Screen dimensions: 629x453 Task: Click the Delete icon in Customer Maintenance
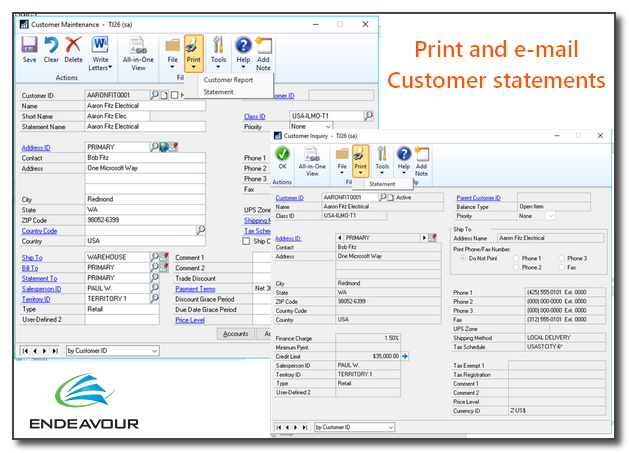(x=73, y=45)
